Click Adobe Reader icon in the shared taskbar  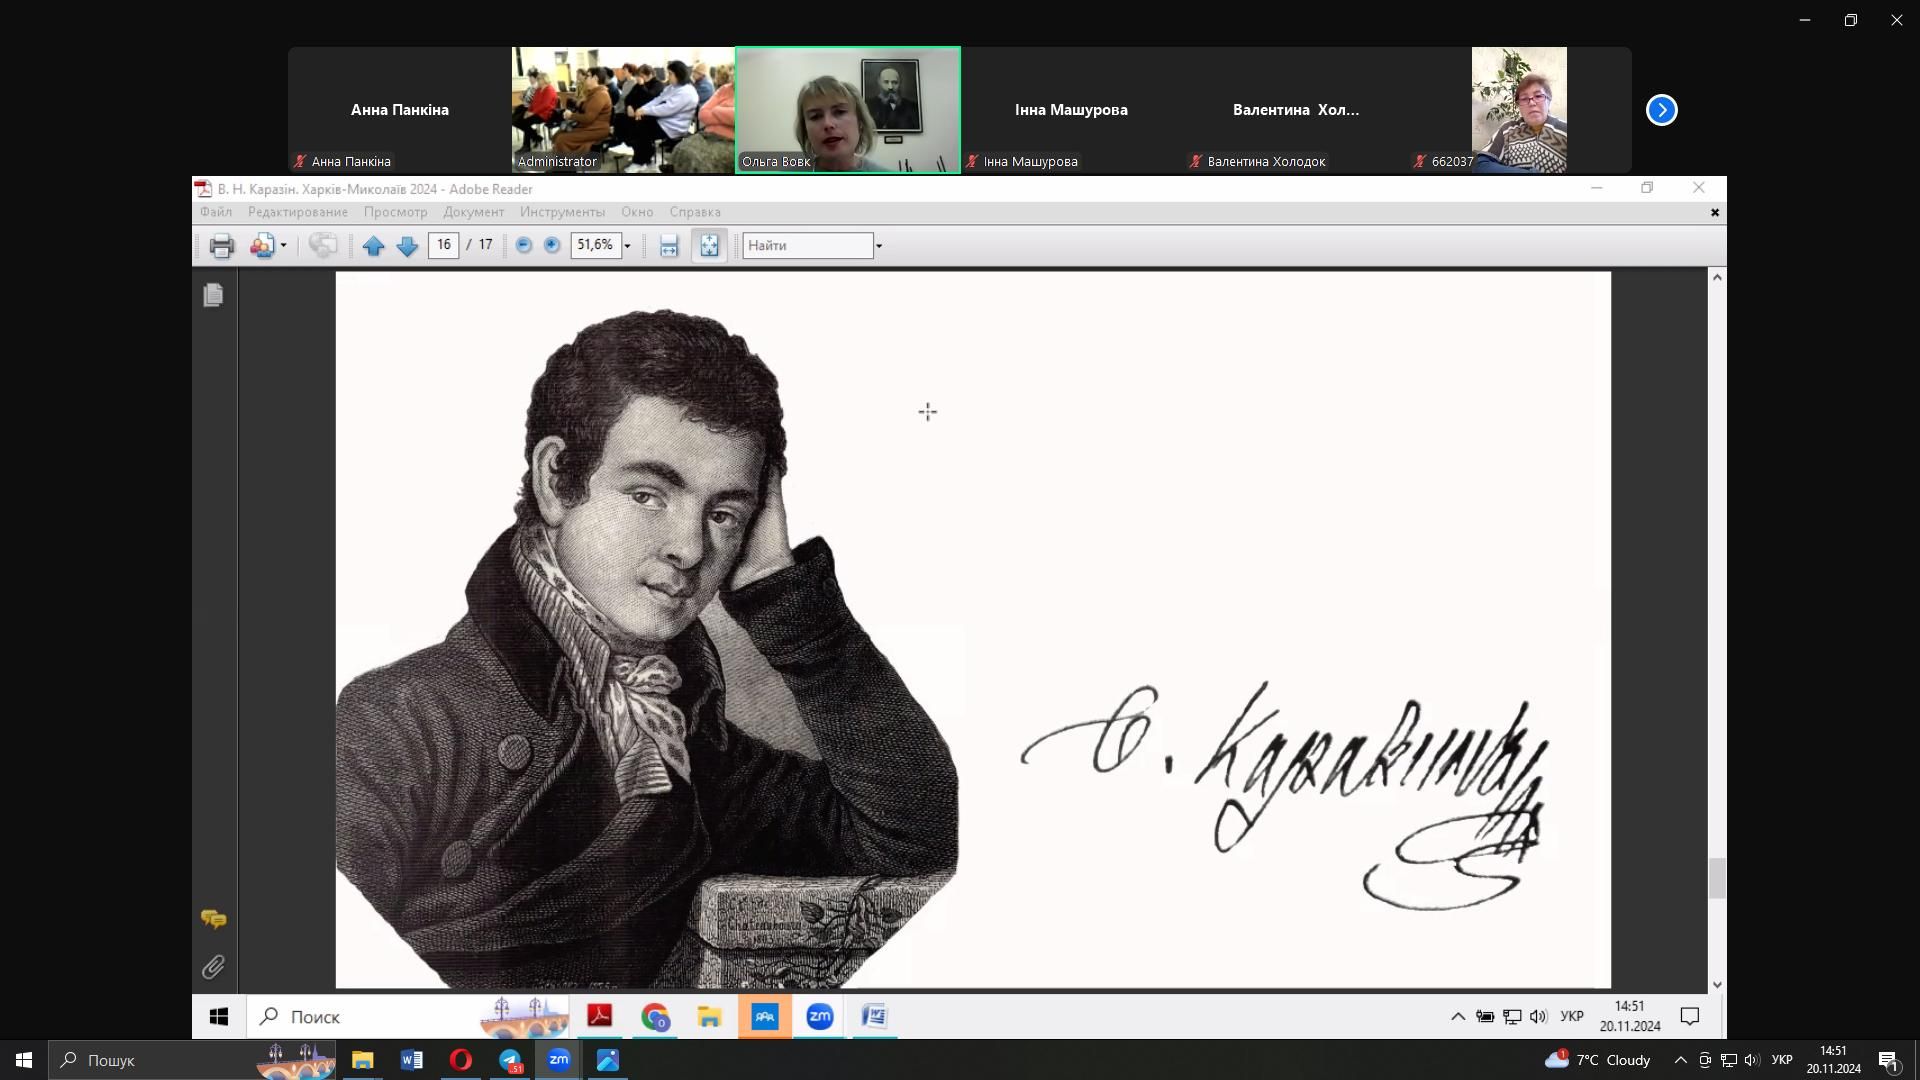click(x=600, y=1017)
